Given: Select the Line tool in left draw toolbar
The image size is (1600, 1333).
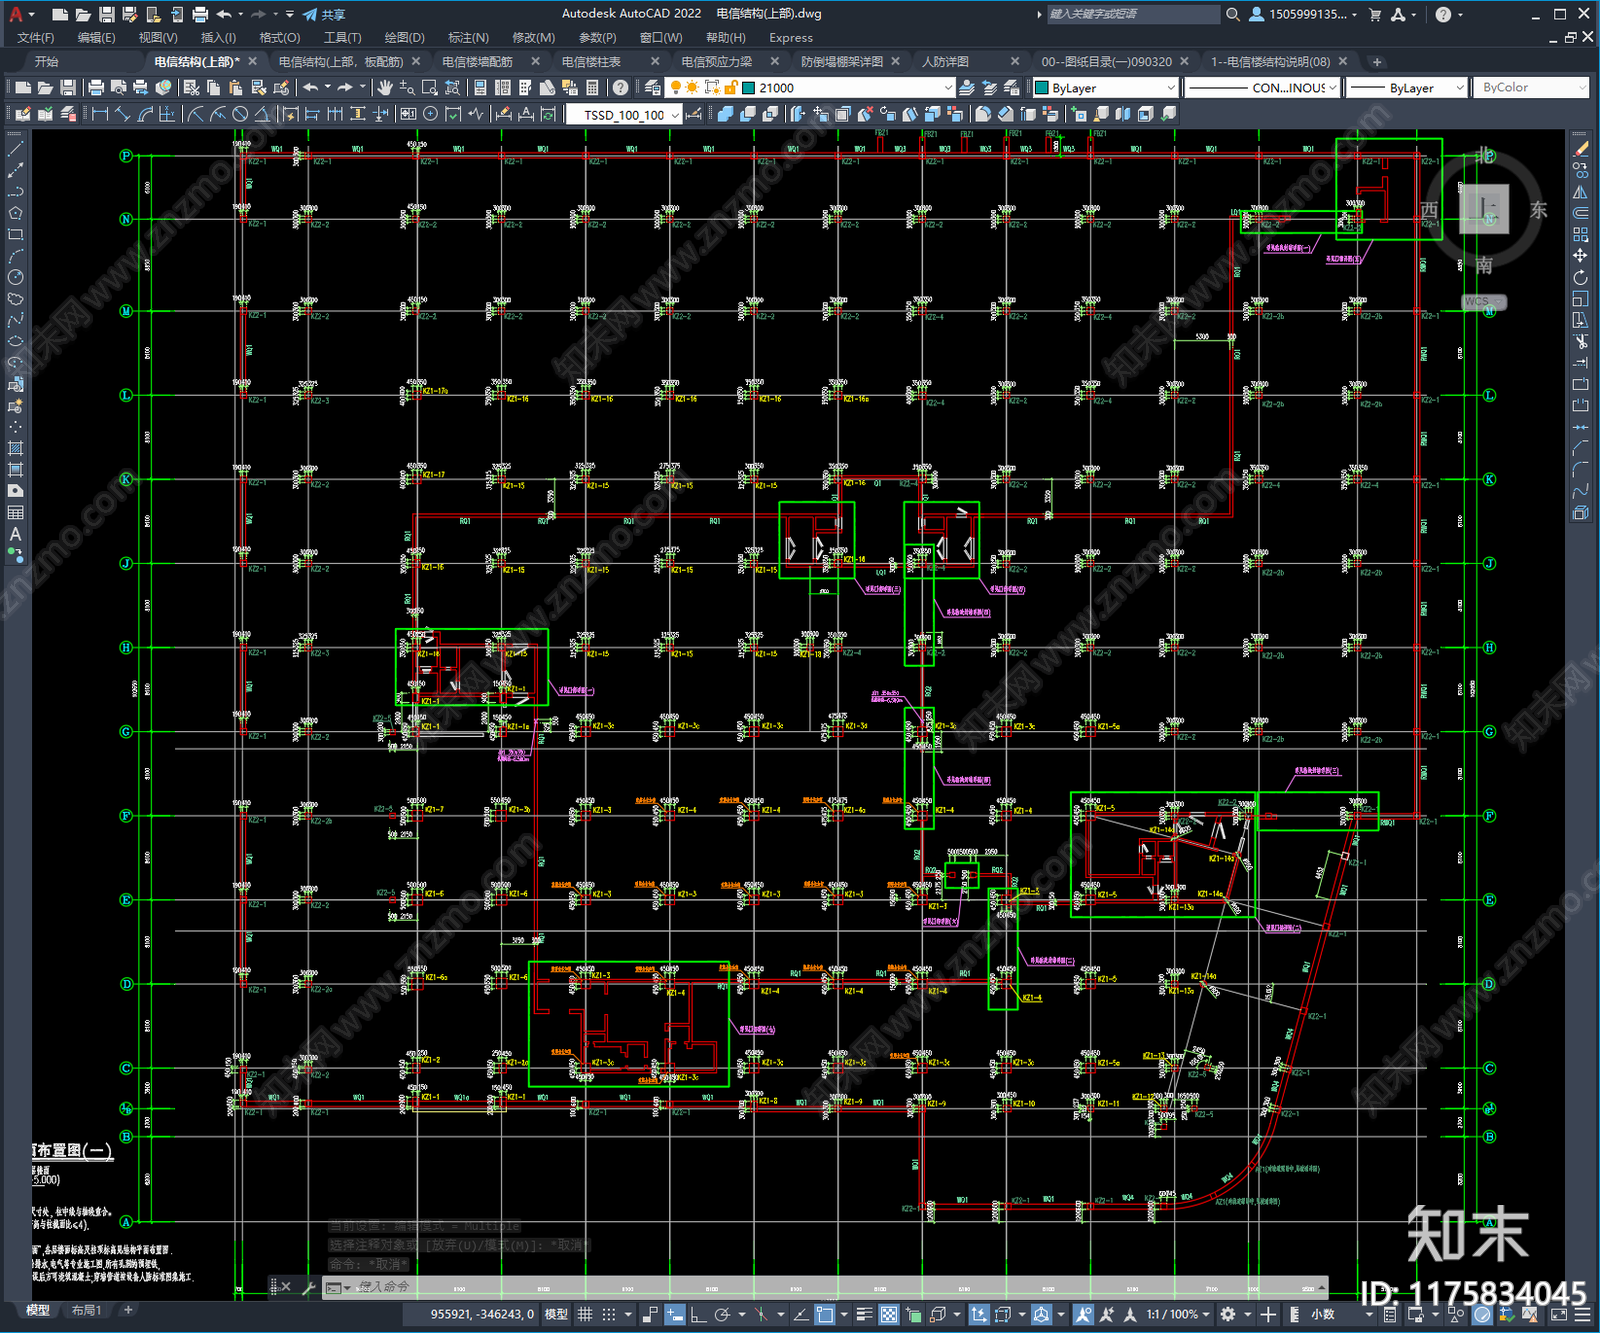Looking at the screenshot, I should (16, 148).
